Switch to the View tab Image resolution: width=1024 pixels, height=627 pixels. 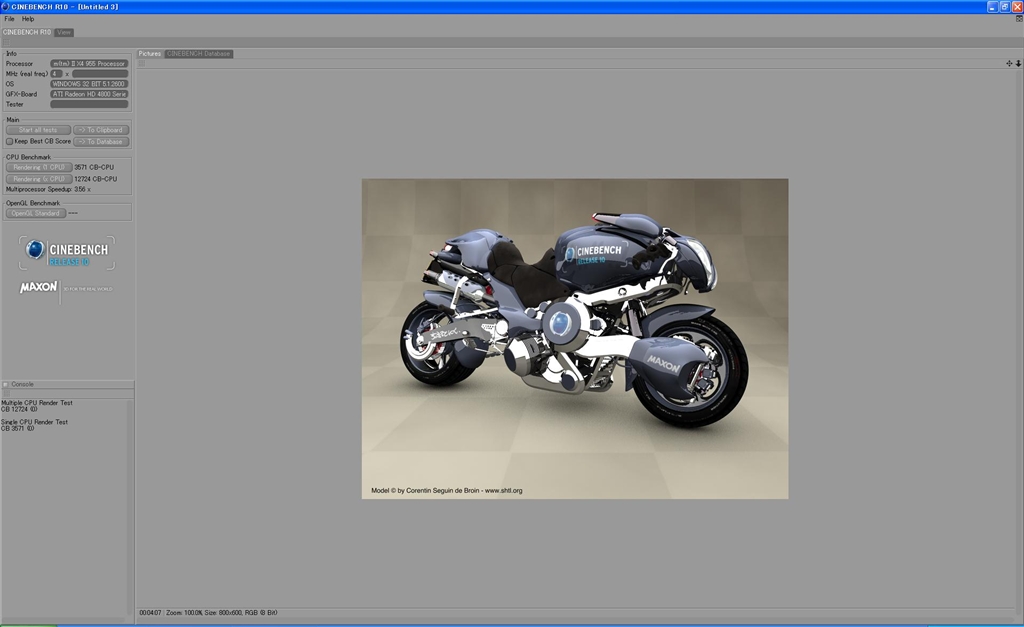(64, 32)
